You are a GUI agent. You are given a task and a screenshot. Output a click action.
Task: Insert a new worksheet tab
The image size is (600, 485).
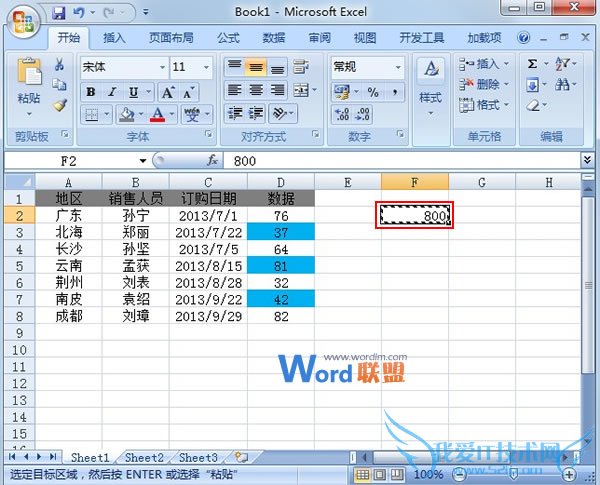[x=241, y=457]
